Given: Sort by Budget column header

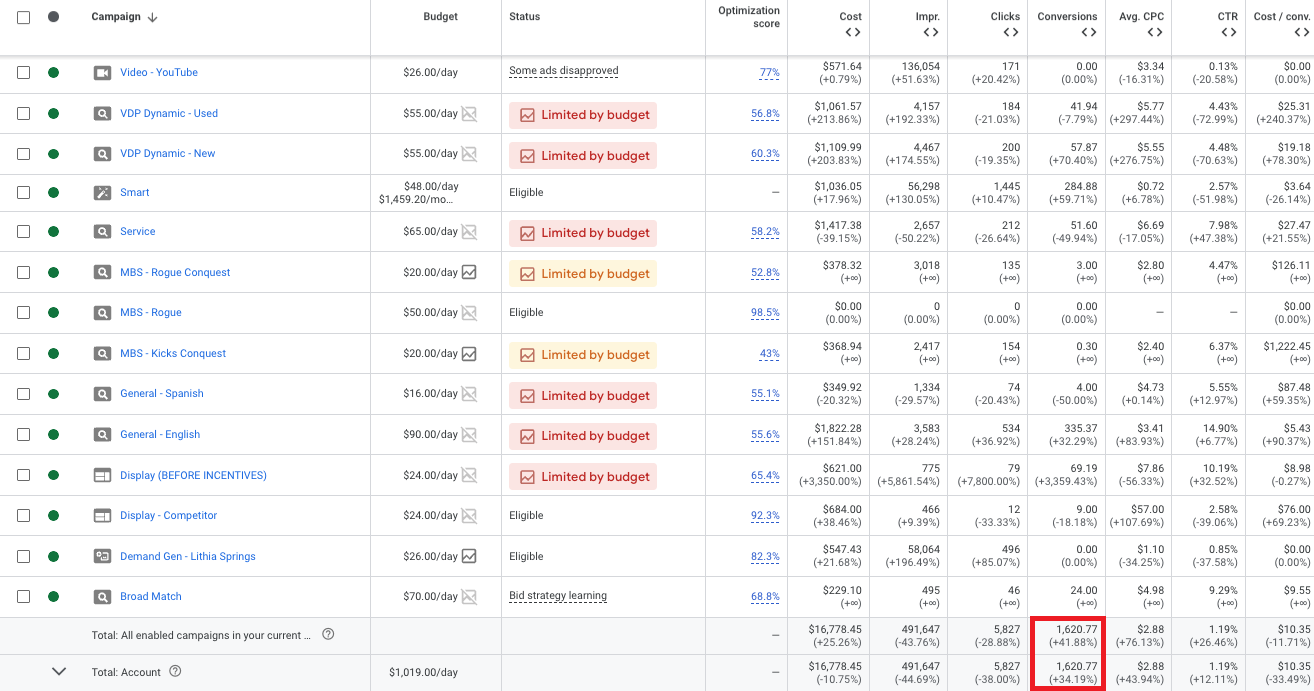Looking at the screenshot, I should (440, 17).
